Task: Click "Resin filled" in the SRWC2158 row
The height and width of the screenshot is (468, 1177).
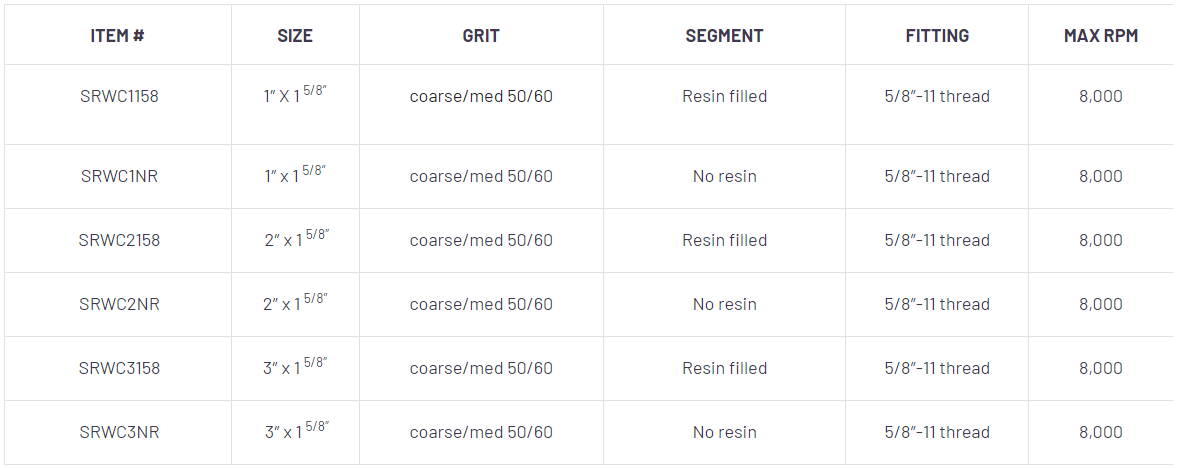Action: point(724,241)
